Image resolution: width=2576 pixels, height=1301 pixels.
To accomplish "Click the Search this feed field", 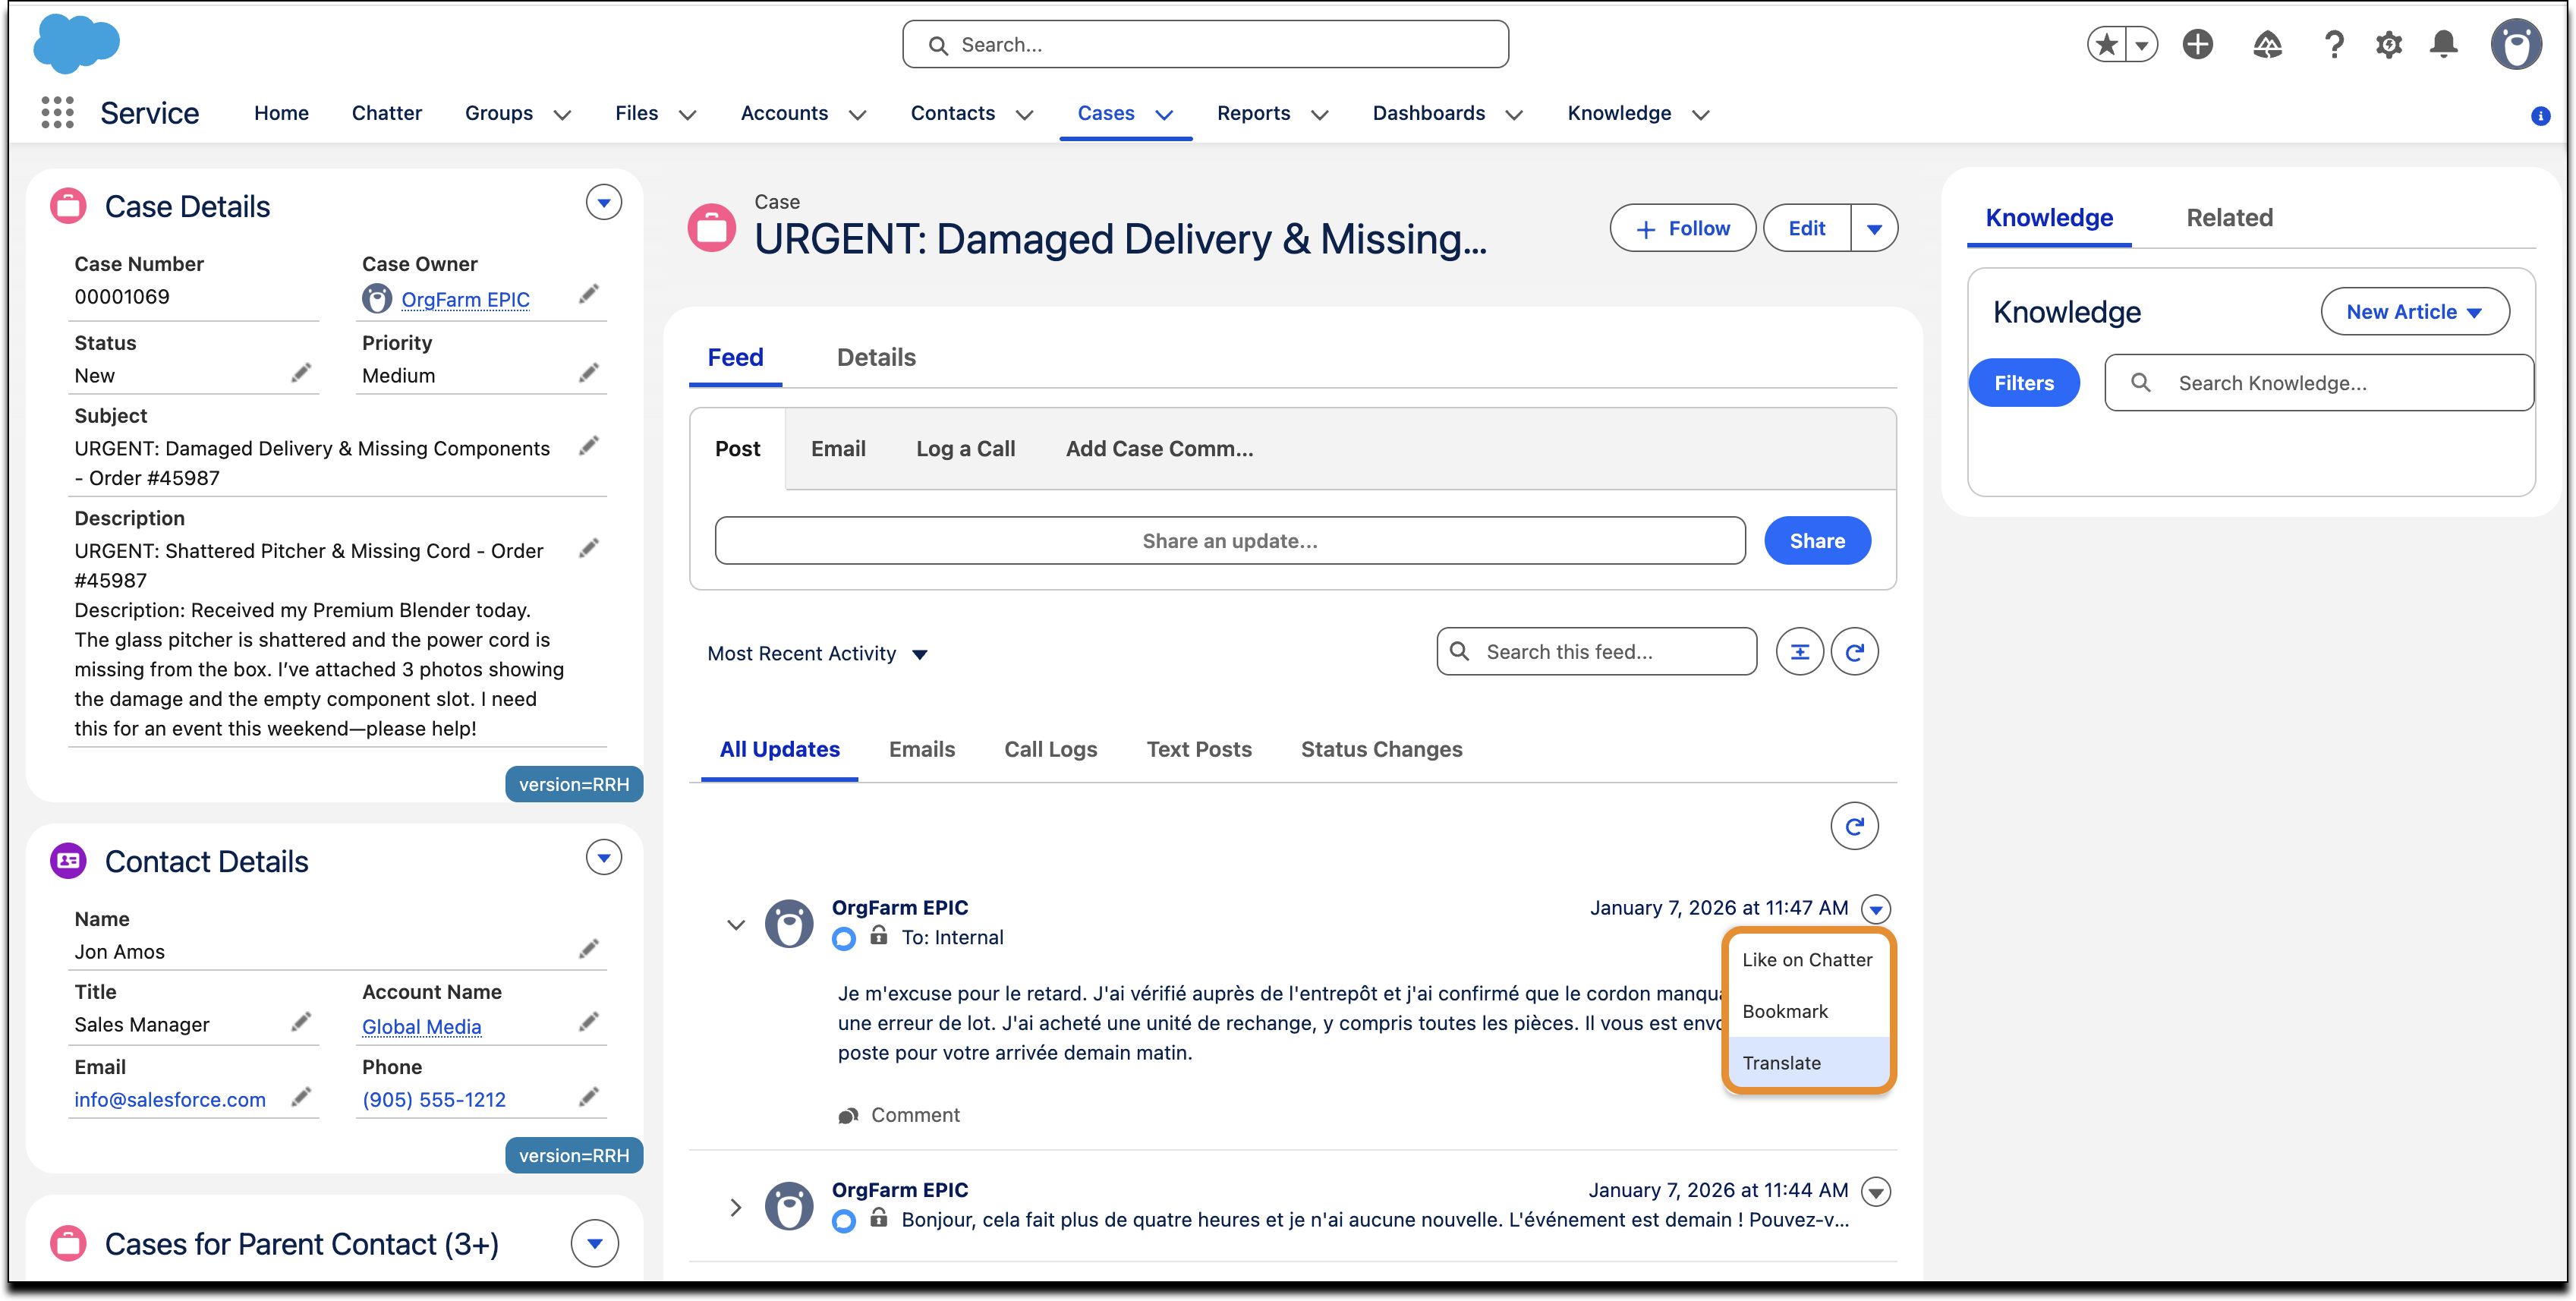I will (x=1596, y=652).
